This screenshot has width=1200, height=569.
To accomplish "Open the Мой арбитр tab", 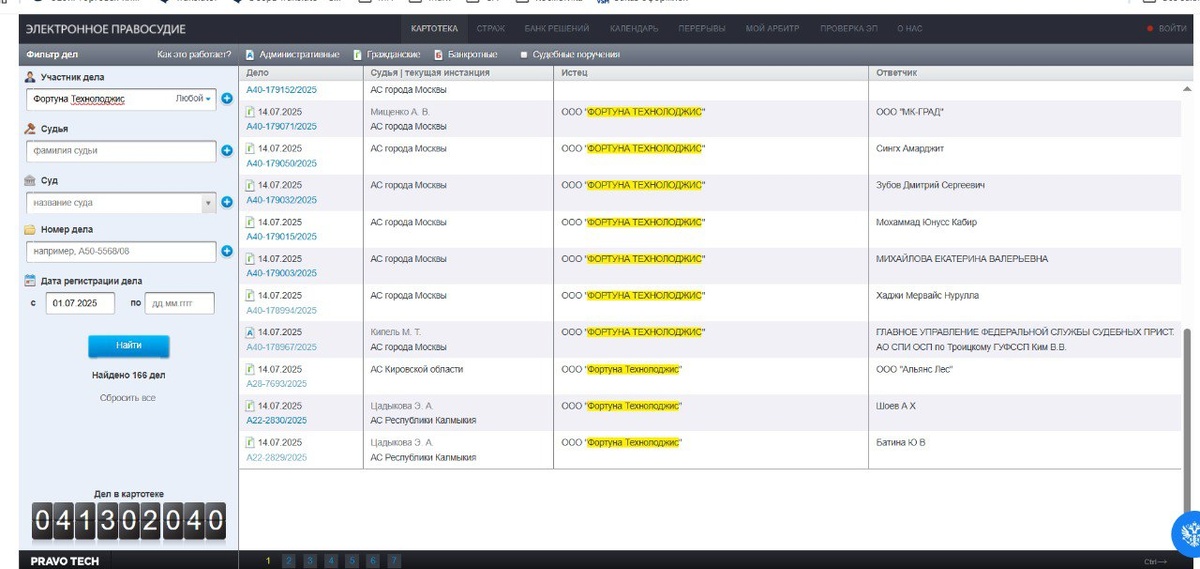I will 772,29.
